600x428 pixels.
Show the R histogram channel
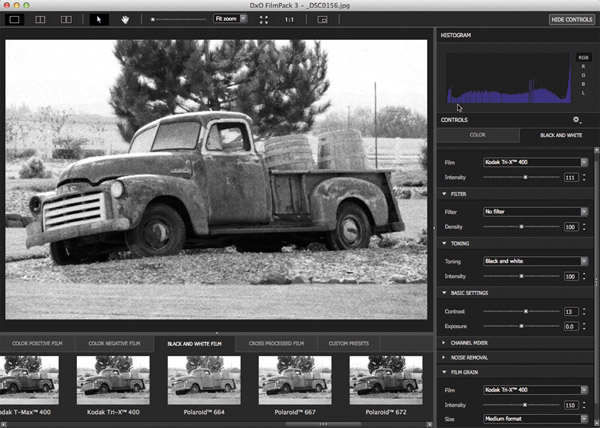tap(583, 66)
